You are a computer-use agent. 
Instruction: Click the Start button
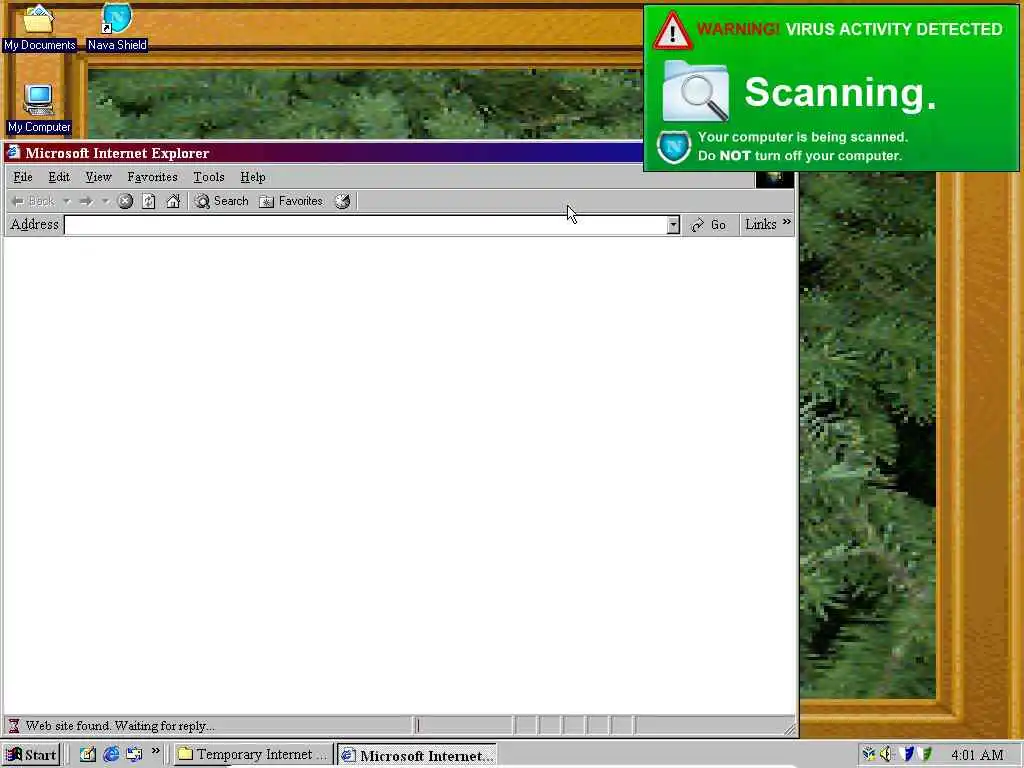point(31,755)
